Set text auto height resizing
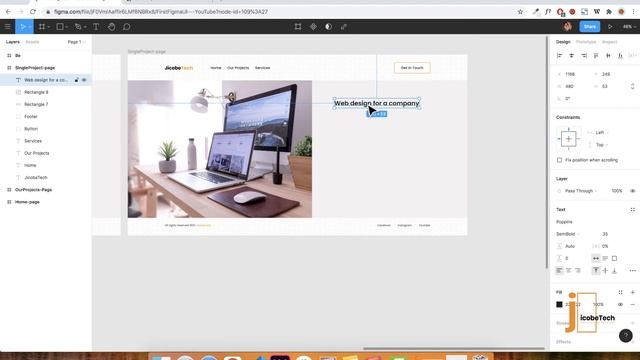 coord(605,258)
